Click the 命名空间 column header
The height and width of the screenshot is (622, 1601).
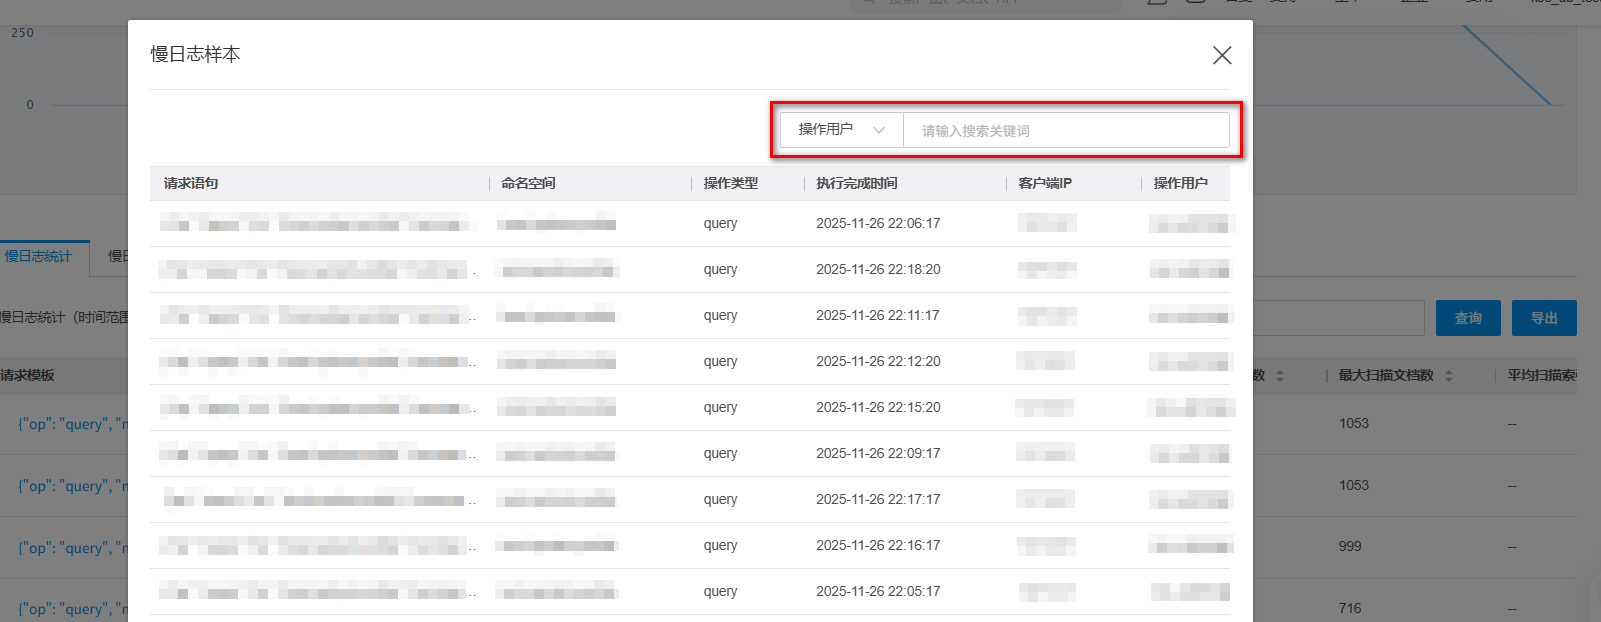528,183
